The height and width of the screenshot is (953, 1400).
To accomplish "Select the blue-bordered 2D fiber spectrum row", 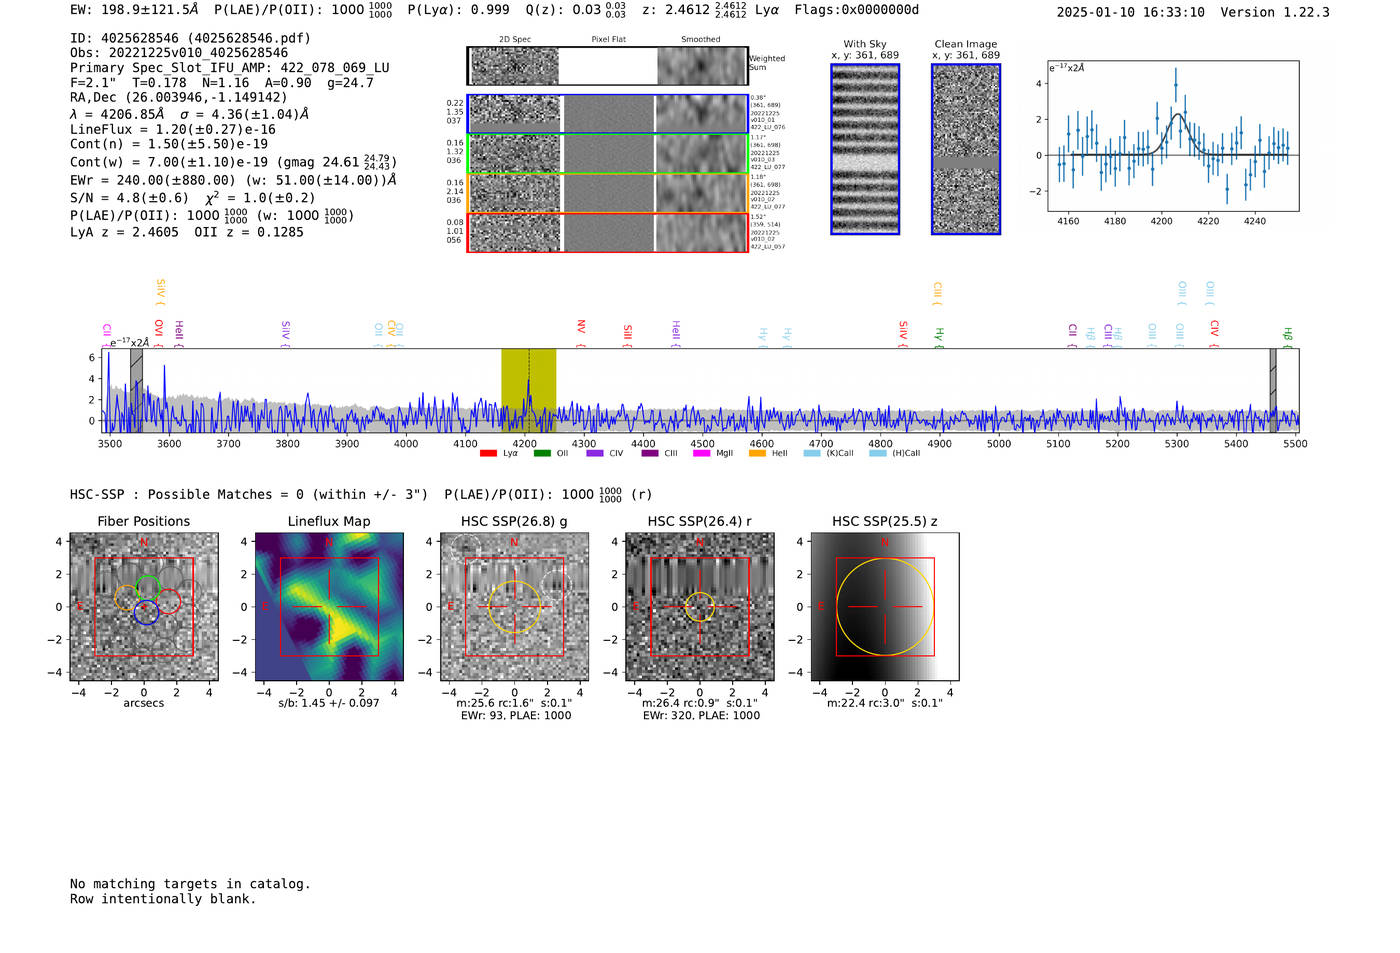I will coord(607,114).
